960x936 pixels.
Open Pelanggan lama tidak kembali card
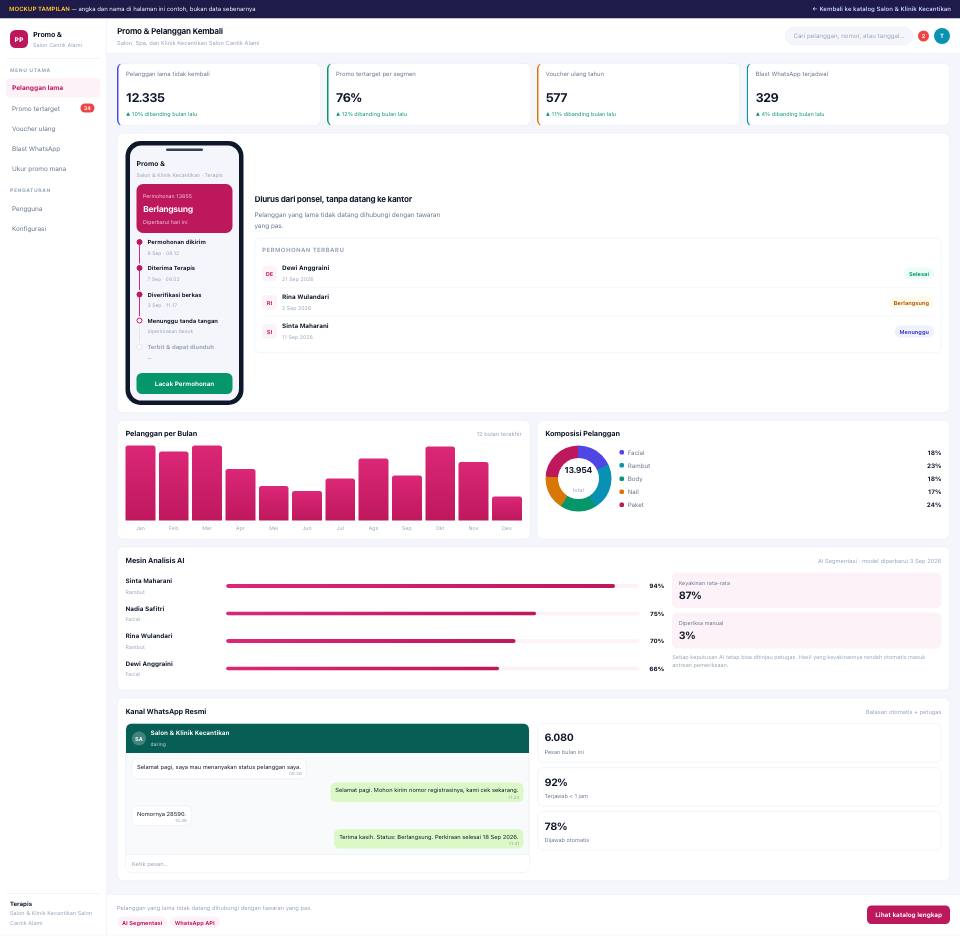click(219, 94)
